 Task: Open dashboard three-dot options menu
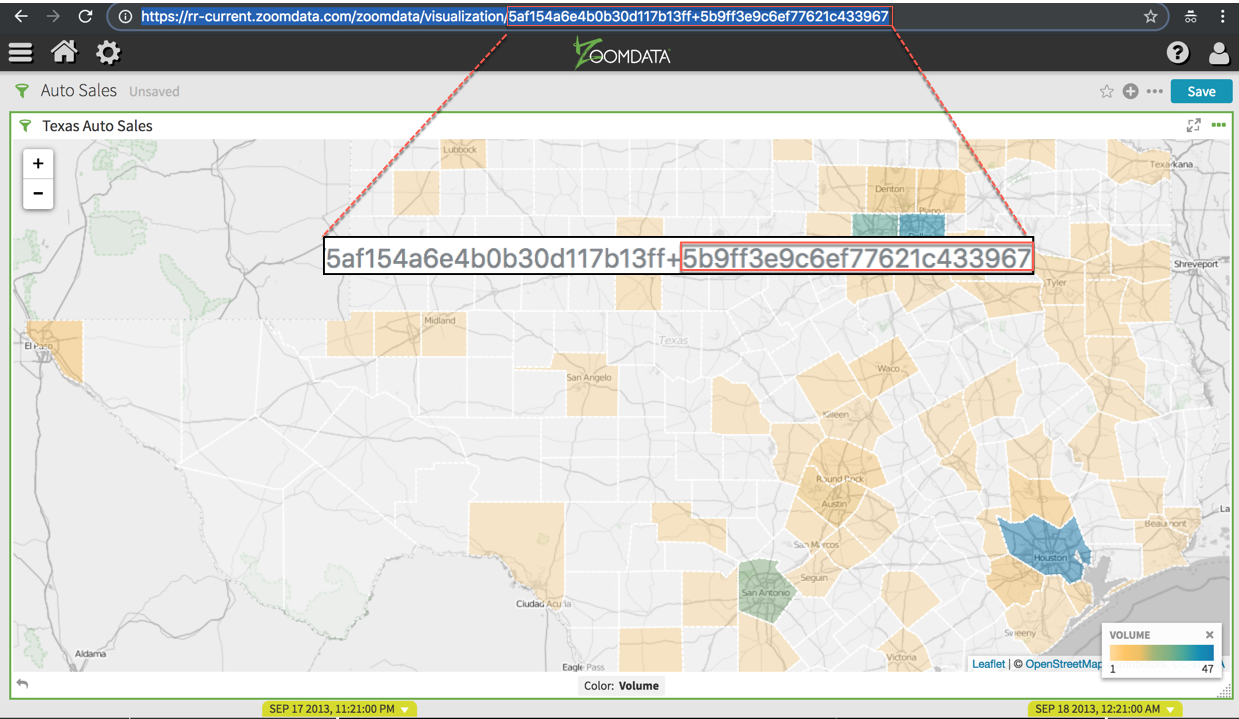pyautogui.click(x=1155, y=91)
